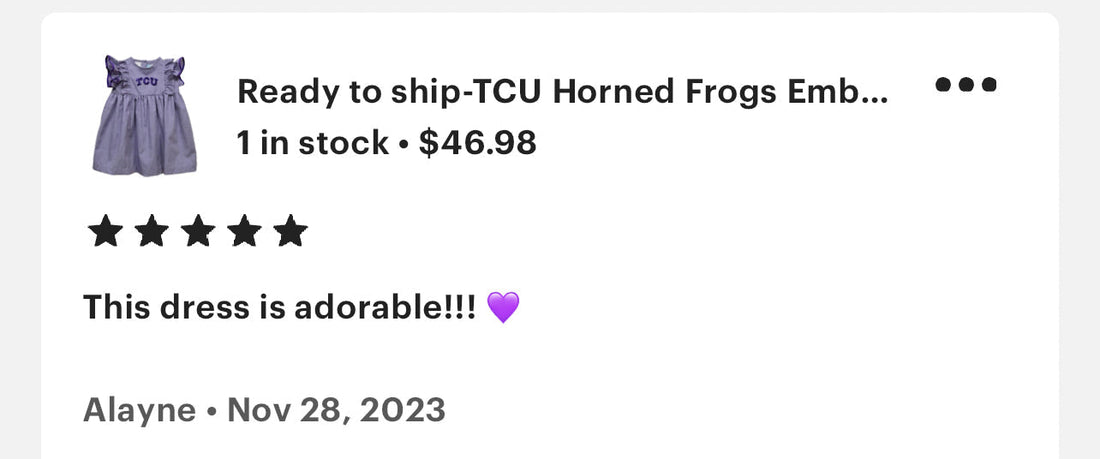Click the "1 in stock" text
This screenshot has height=459, width=1100.
[313, 143]
